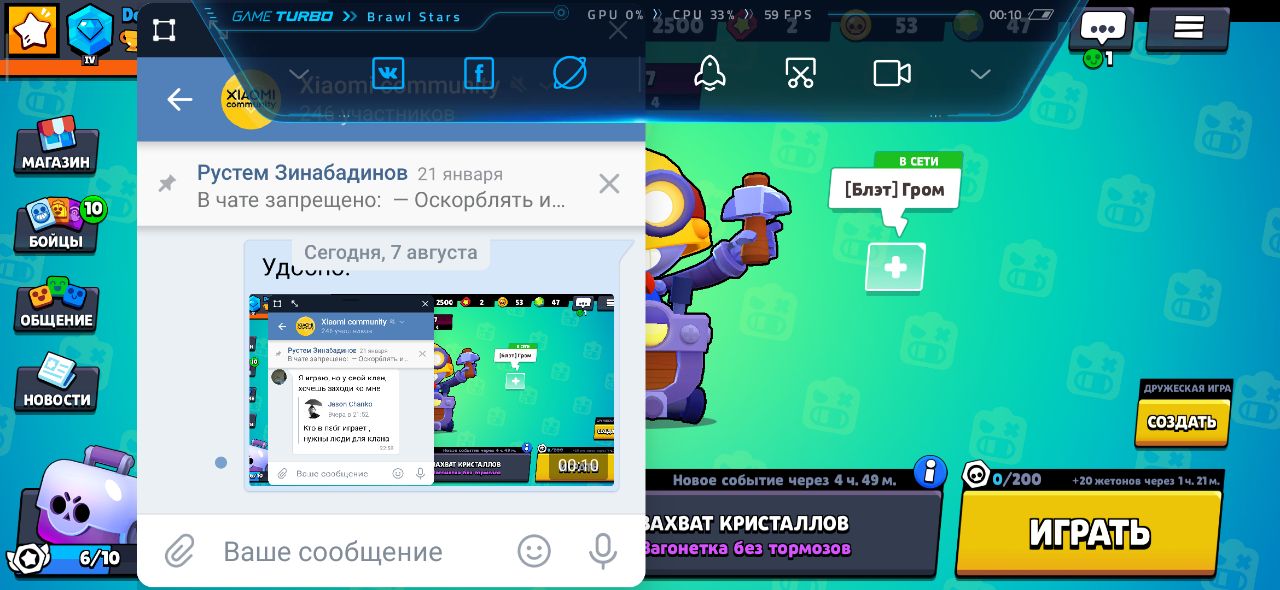The height and width of the screenshot is (590, 1280).
Task: Tap the "[Блэт] Гром" player name bubble
Action: (x=895, y=189)
